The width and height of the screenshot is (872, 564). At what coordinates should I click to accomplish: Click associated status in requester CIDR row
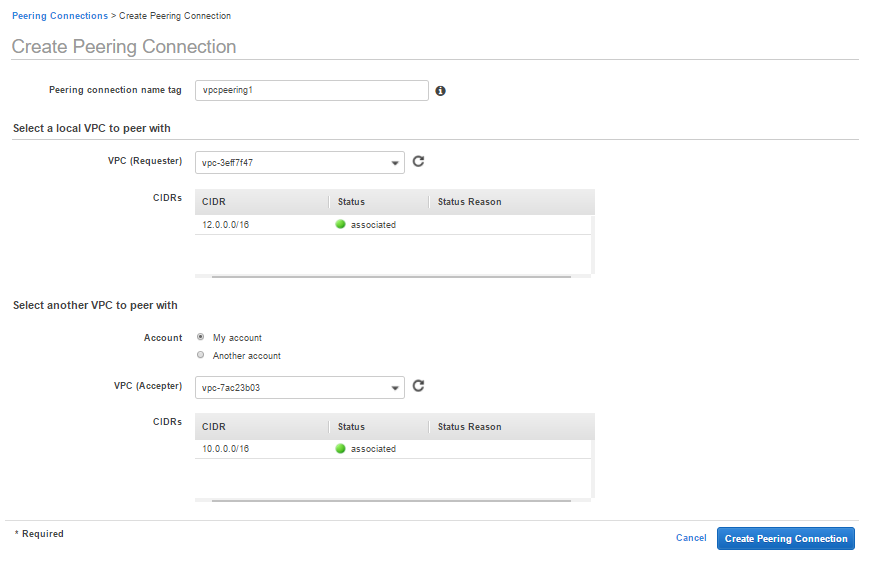[366, 225]
